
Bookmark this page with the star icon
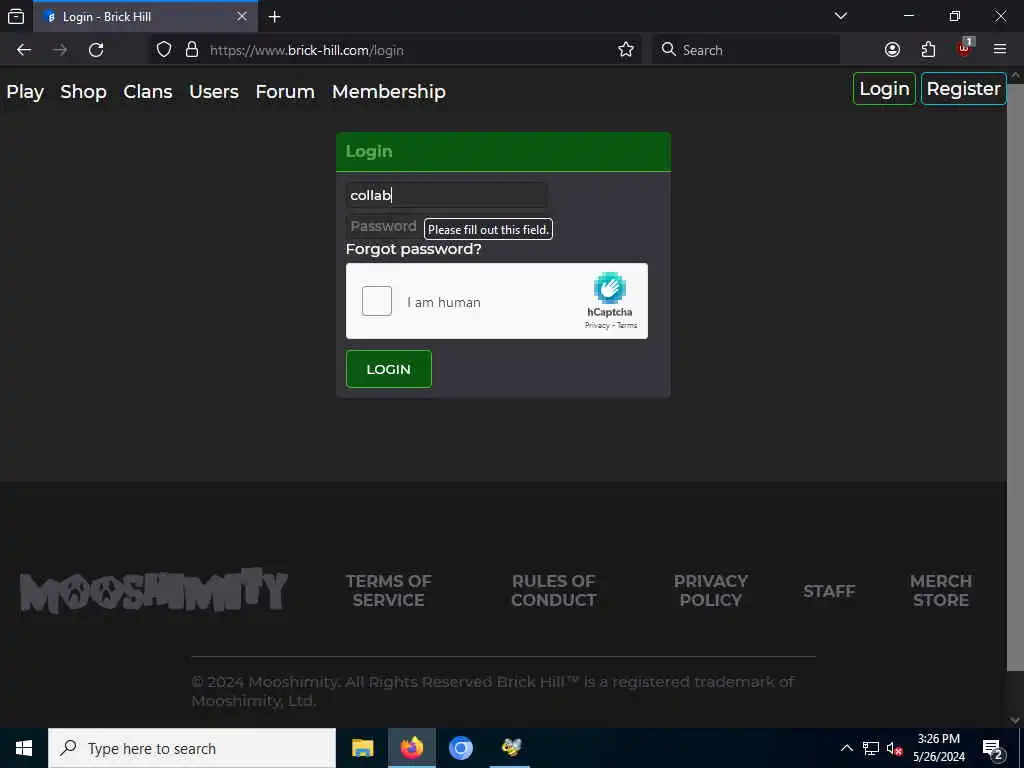[626, 50]
